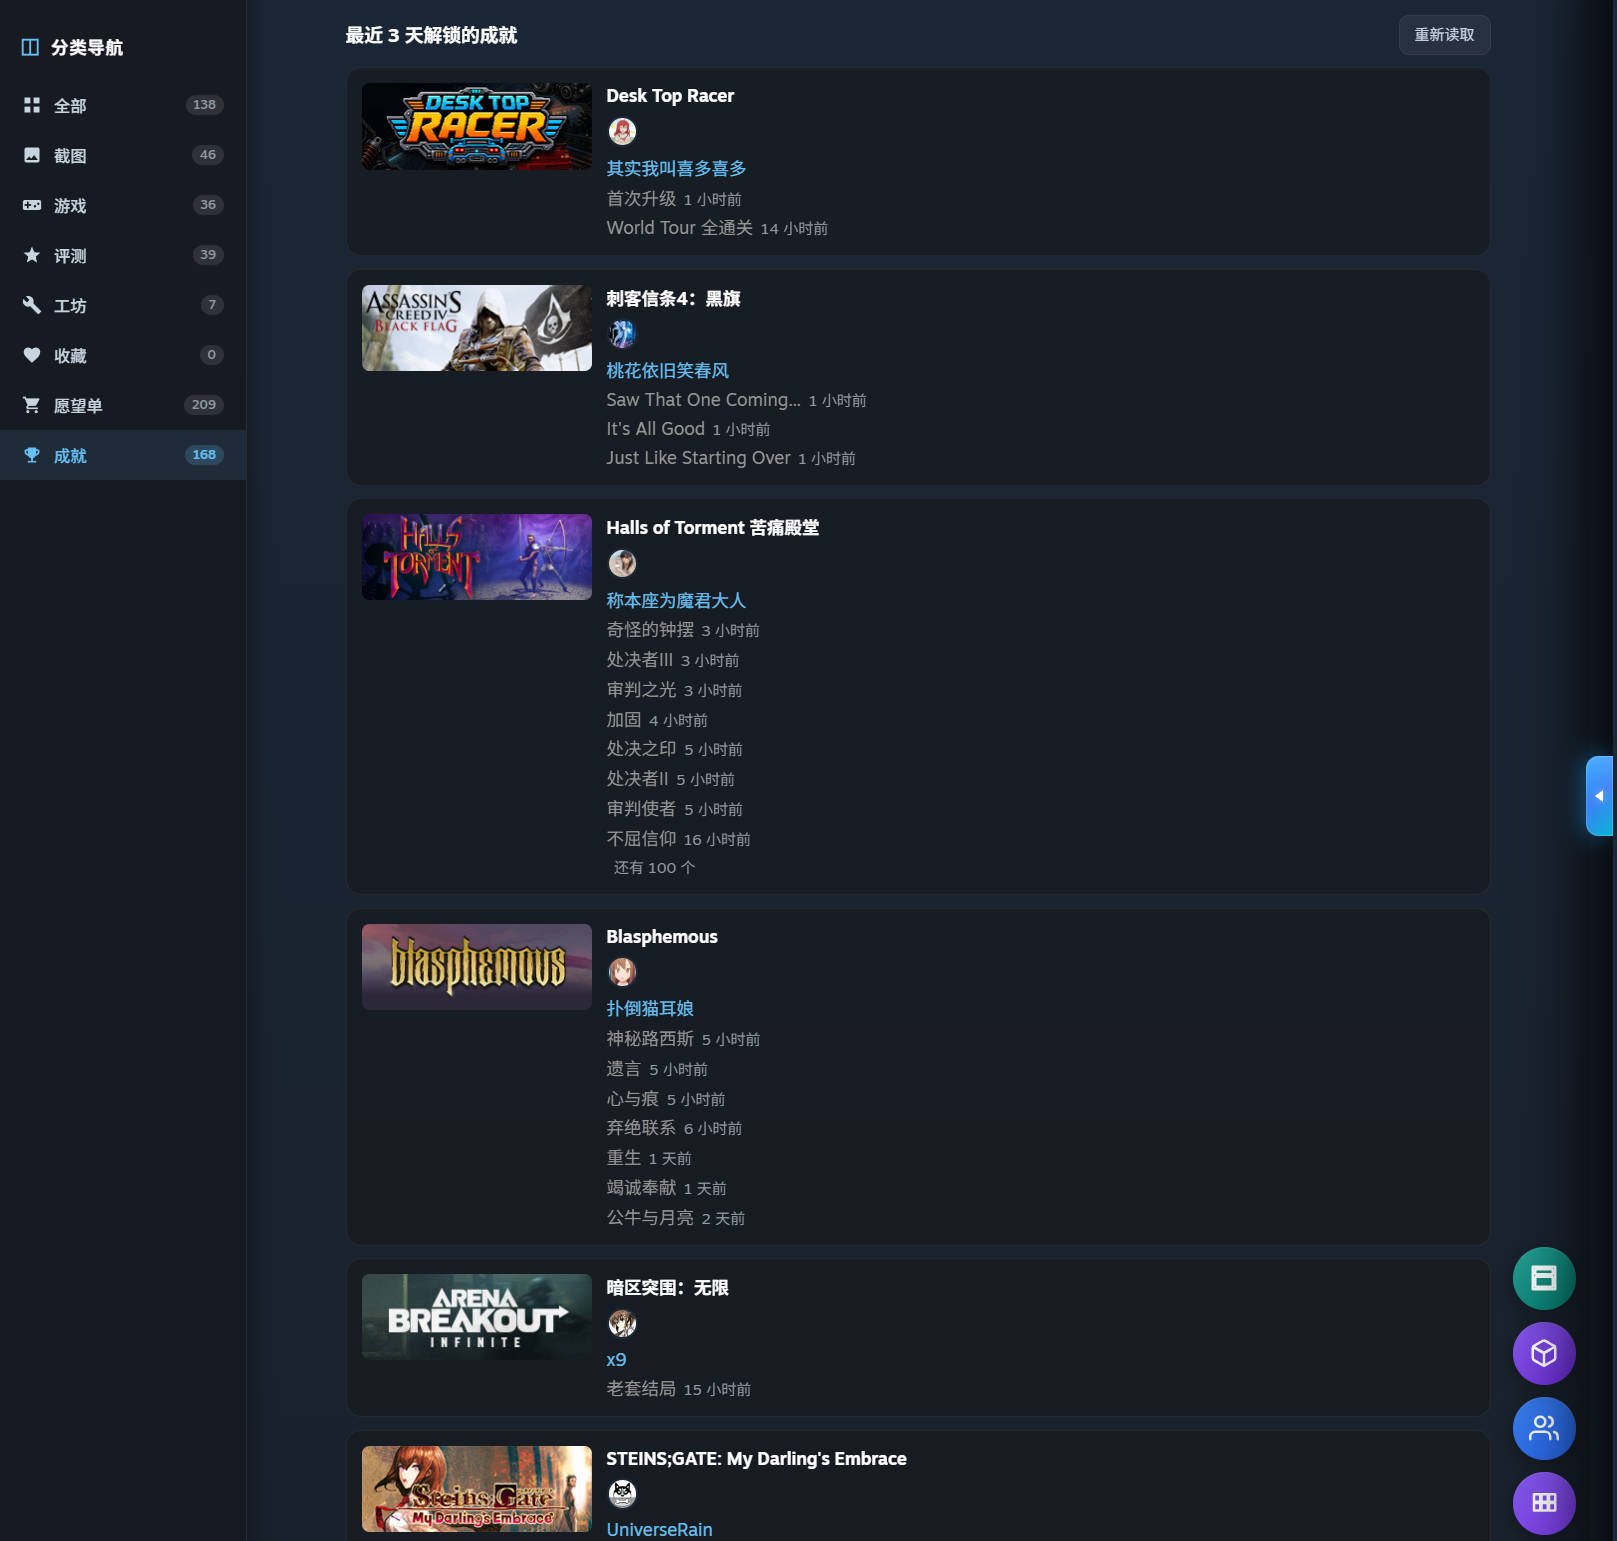The width and height of the screenshot is (1617, 1541).
Task: Go to 工坊 category
Action: [123, 305]
